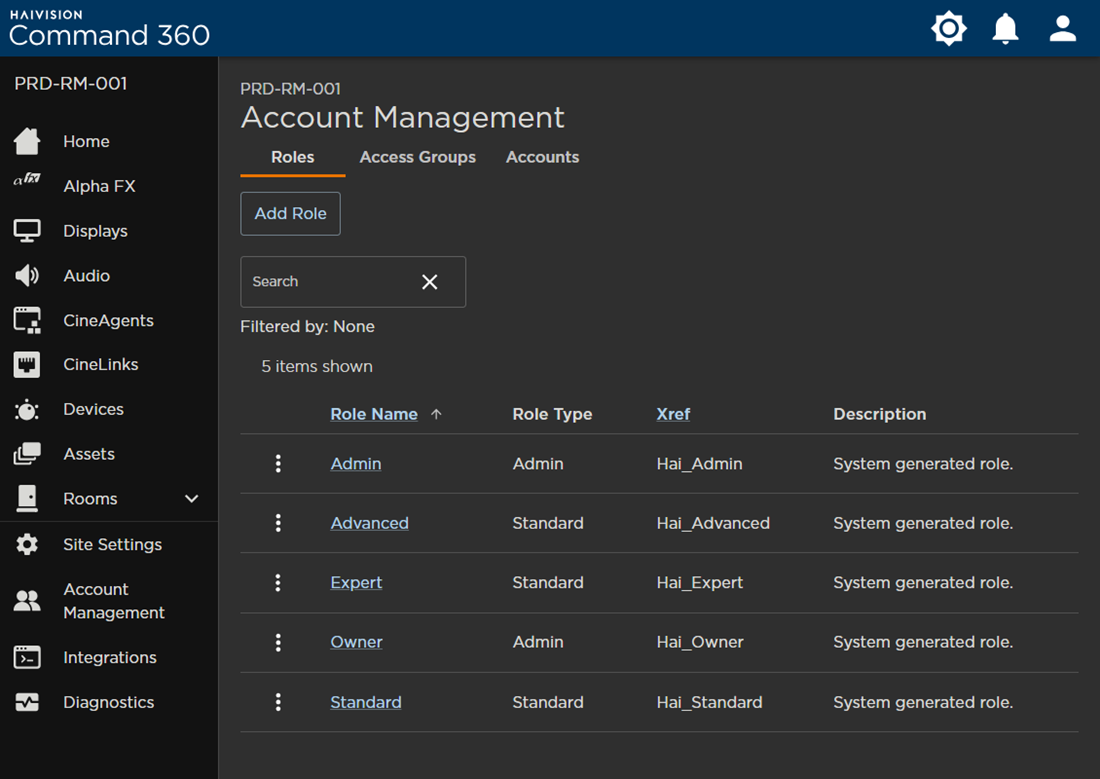The image size is (1100, 779).
Task: Click the CineLinks port icon
Action: pyautogui.click(x=27, y=364)
